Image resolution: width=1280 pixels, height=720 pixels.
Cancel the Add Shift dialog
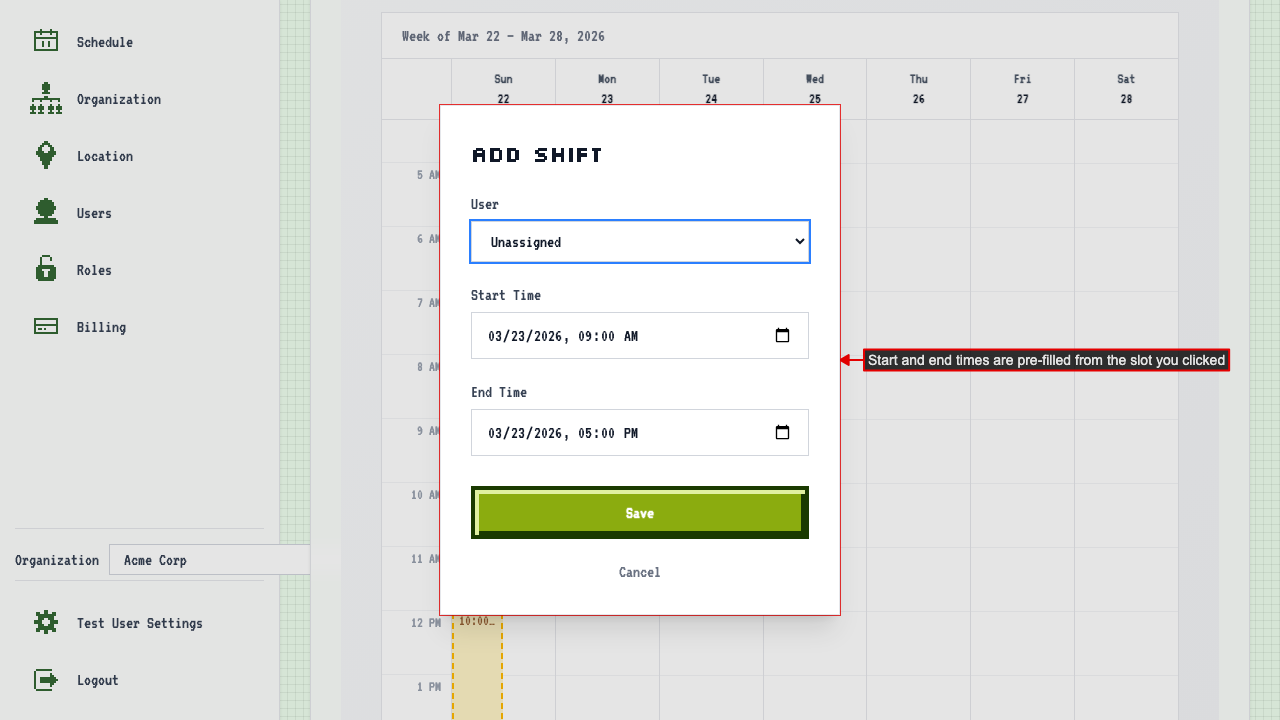click(x=639, y=572)
